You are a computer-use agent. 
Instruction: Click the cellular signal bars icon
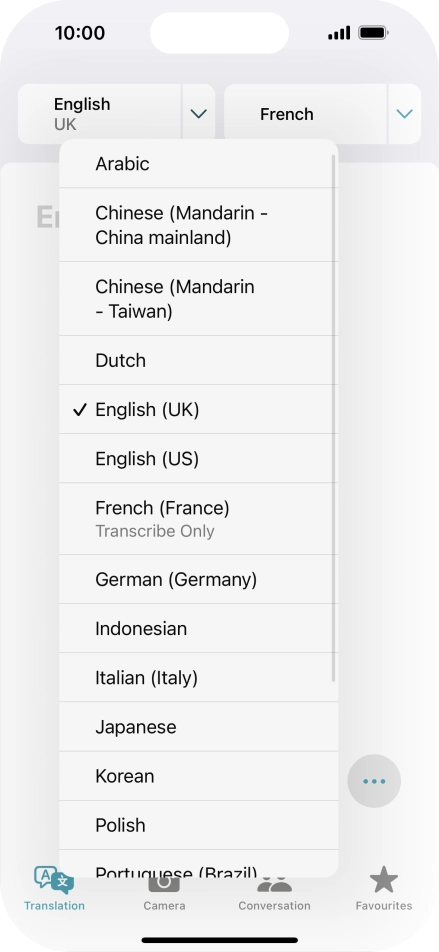(x=339, y=33)
